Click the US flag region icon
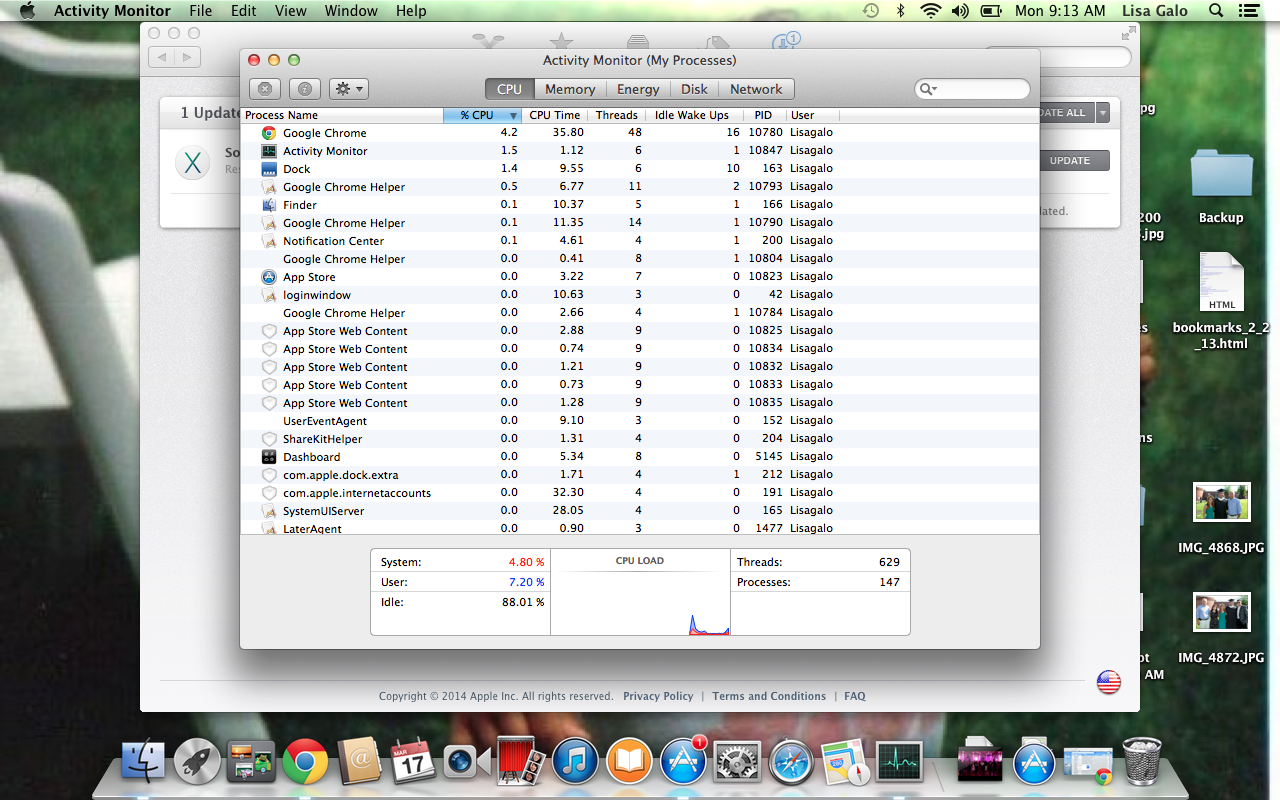The height and width of the screenshot is (800, 1280). tap(1109, 682)
